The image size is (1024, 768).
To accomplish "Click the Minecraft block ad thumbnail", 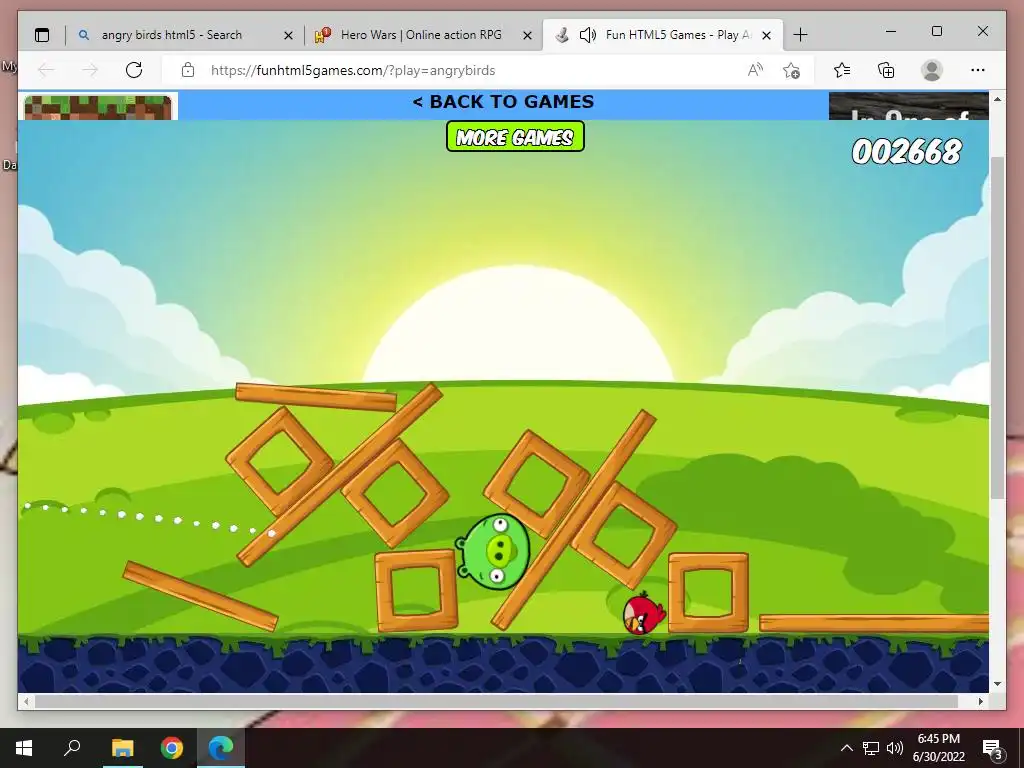I will [x=98, y=108].
